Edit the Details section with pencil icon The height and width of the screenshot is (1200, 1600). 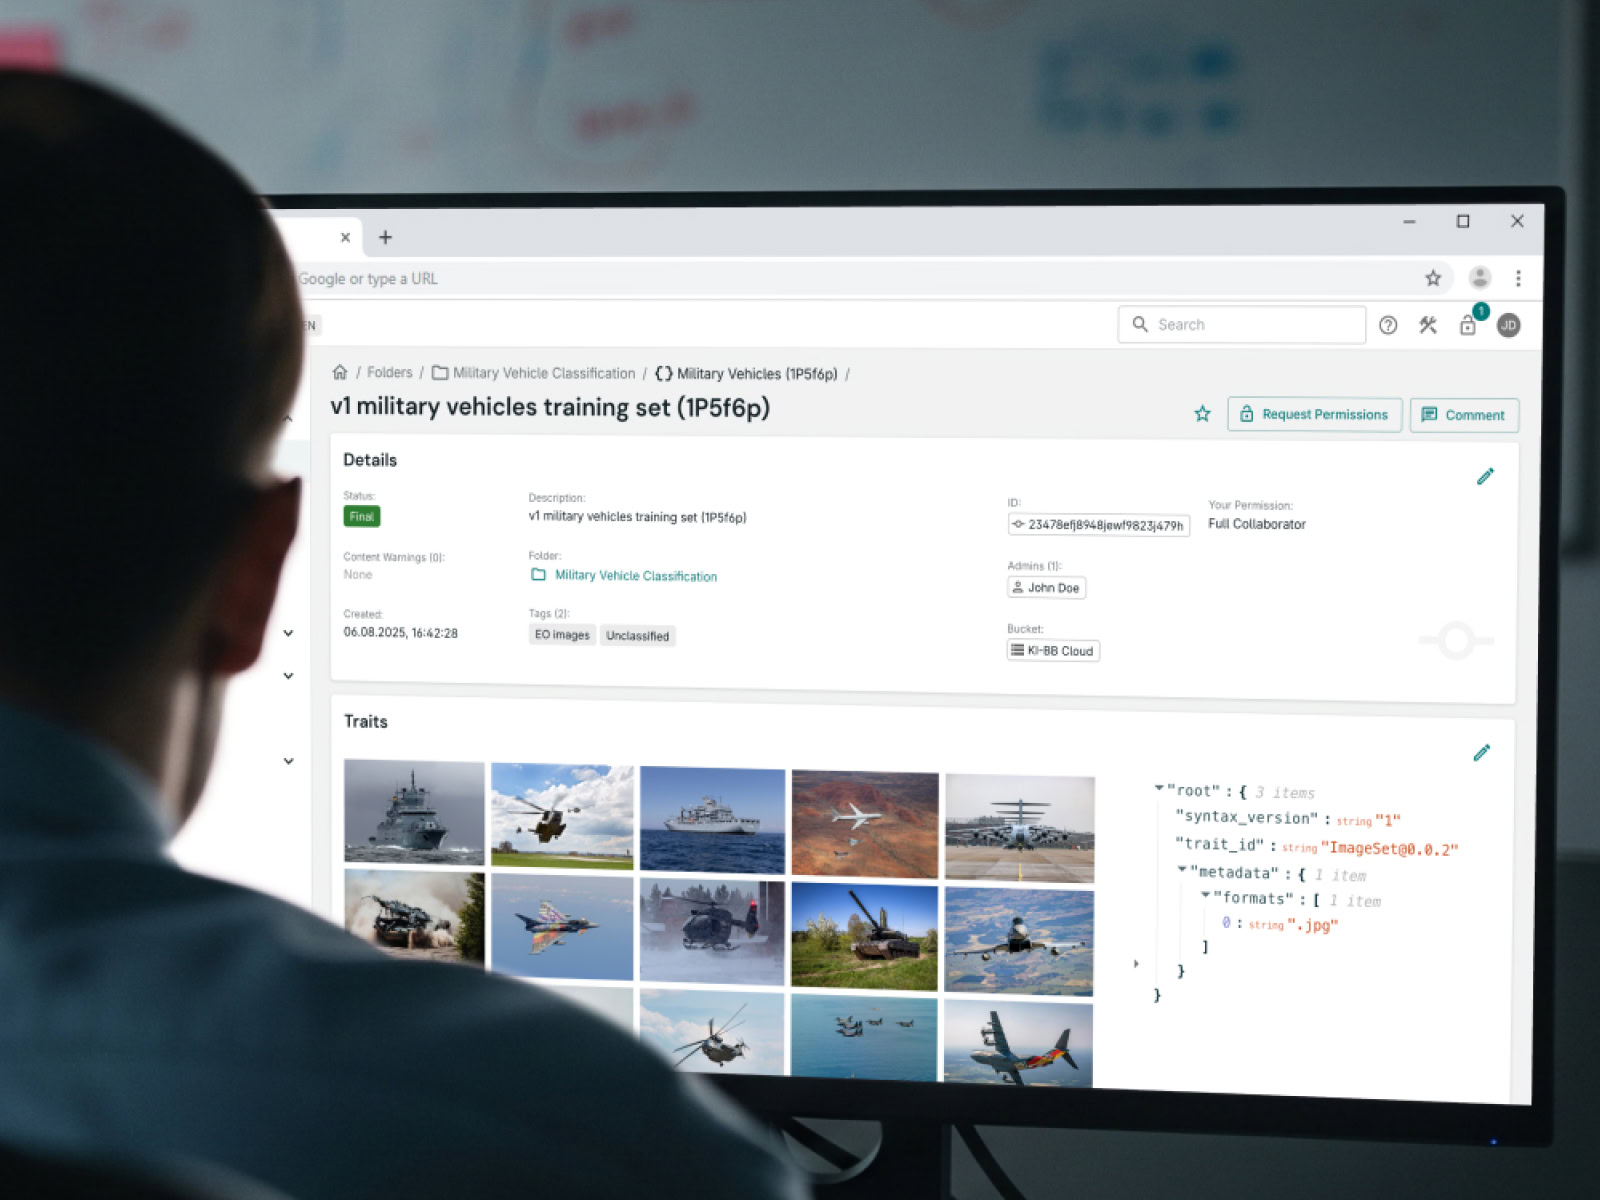1485,476
